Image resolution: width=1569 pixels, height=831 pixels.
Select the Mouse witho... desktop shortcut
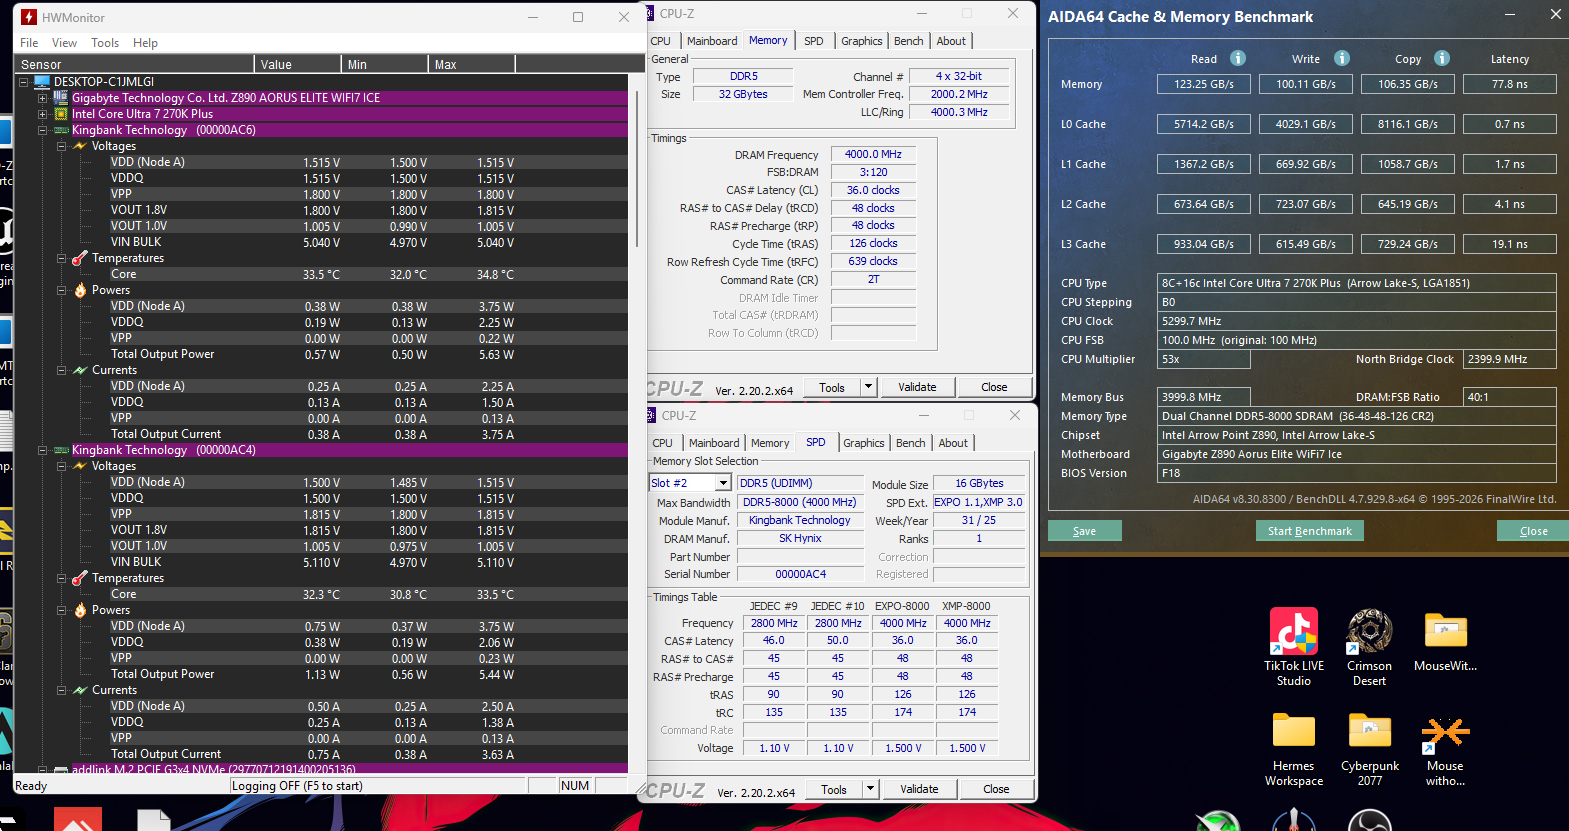click(1446, 749)
